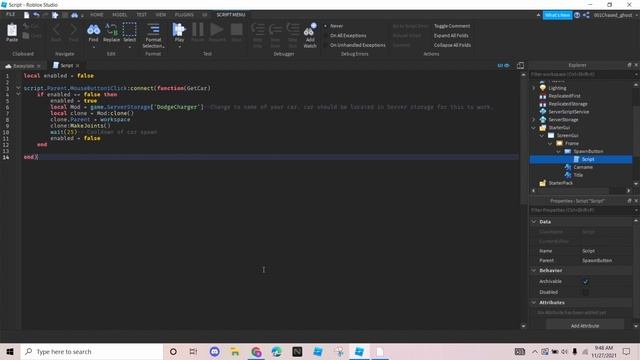Click the Toggle Comment action
Image resolution: width=640 pixels, height=360 pixels.
coord(452,26)
